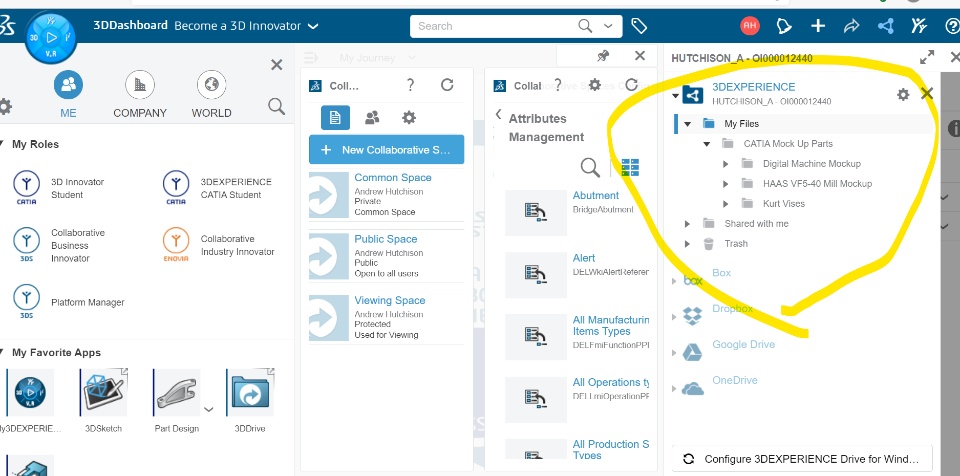Screen dimensions: 960x476
Task: Open the search options dropdown arrow
Action: pos(608,26)
